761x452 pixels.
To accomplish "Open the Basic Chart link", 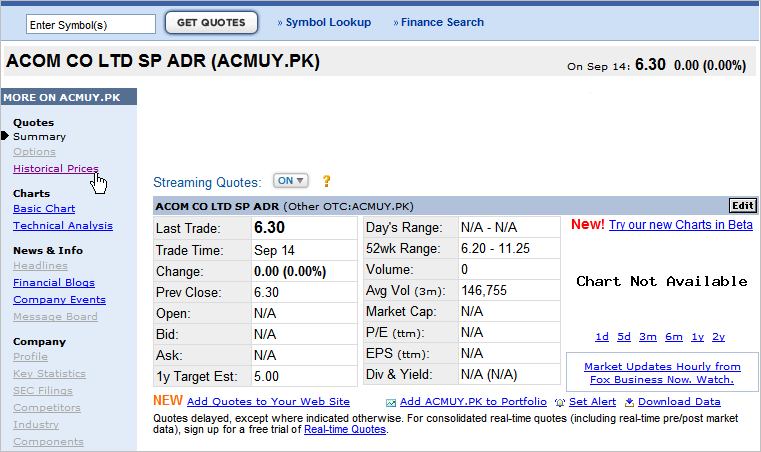I will pos(44,209).
